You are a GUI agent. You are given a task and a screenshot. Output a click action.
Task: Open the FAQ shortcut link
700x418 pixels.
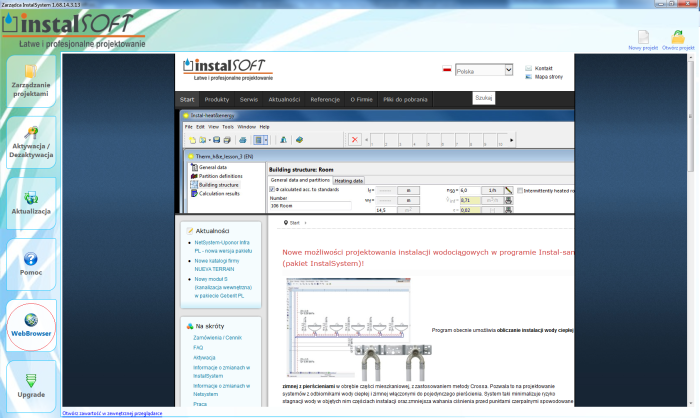pos(198,347)
